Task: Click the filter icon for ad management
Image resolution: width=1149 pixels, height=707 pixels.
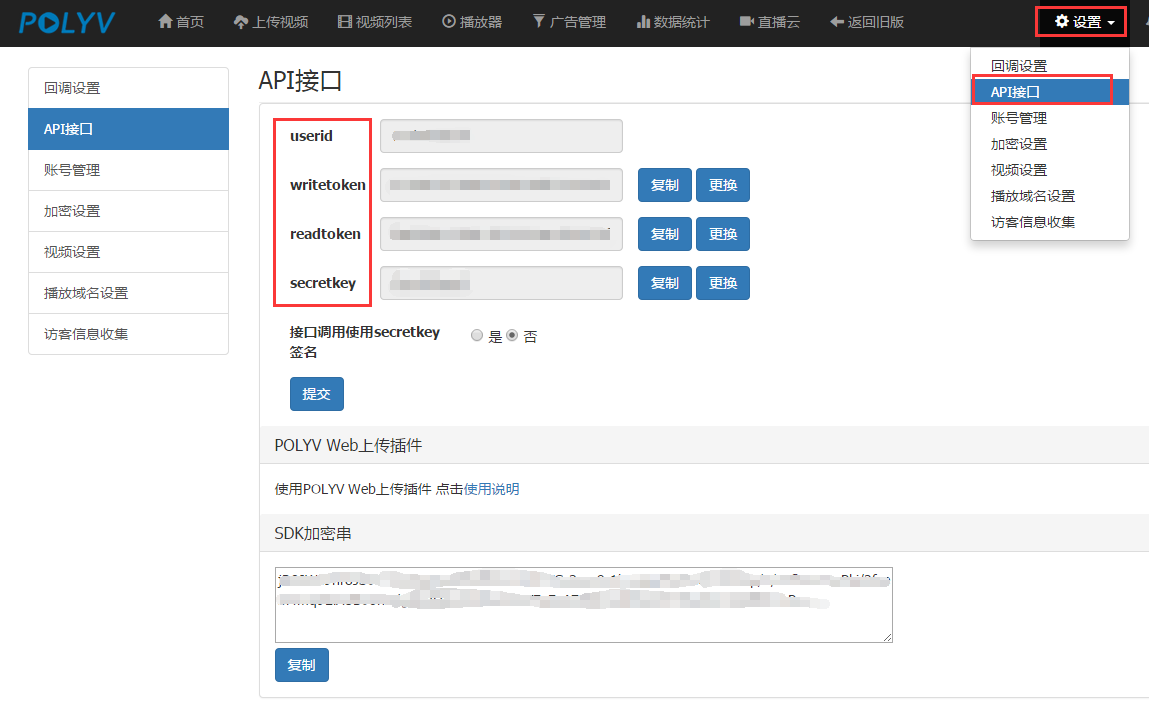Action: (539, 22)
